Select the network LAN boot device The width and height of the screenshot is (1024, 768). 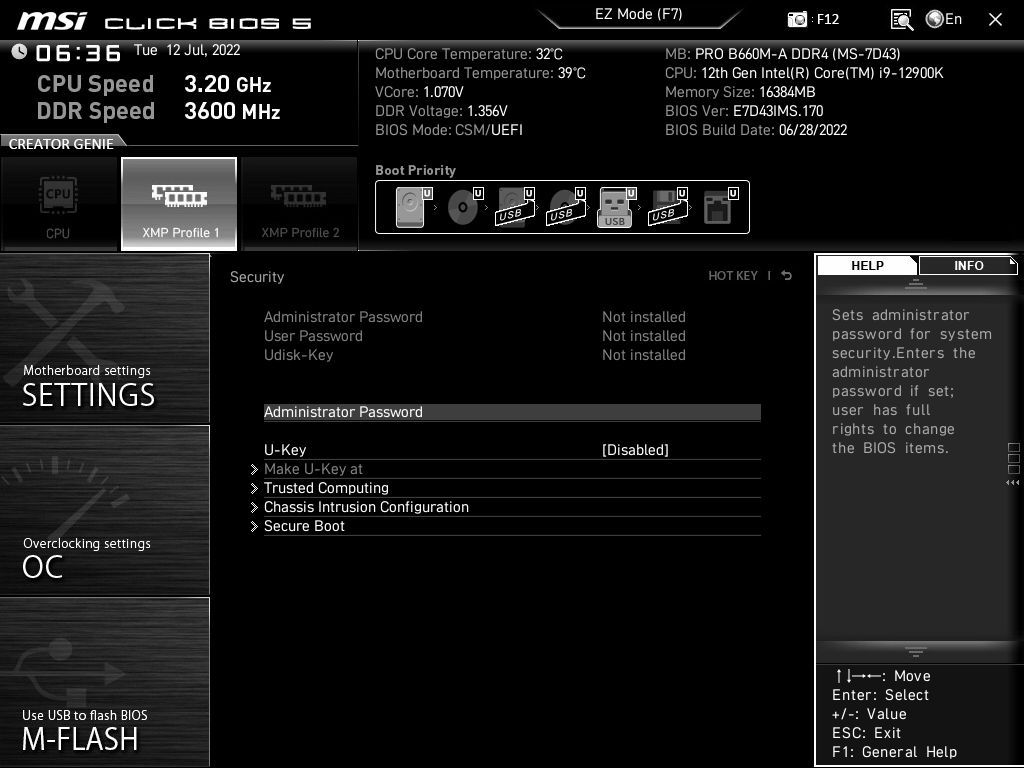click(720, 207)
